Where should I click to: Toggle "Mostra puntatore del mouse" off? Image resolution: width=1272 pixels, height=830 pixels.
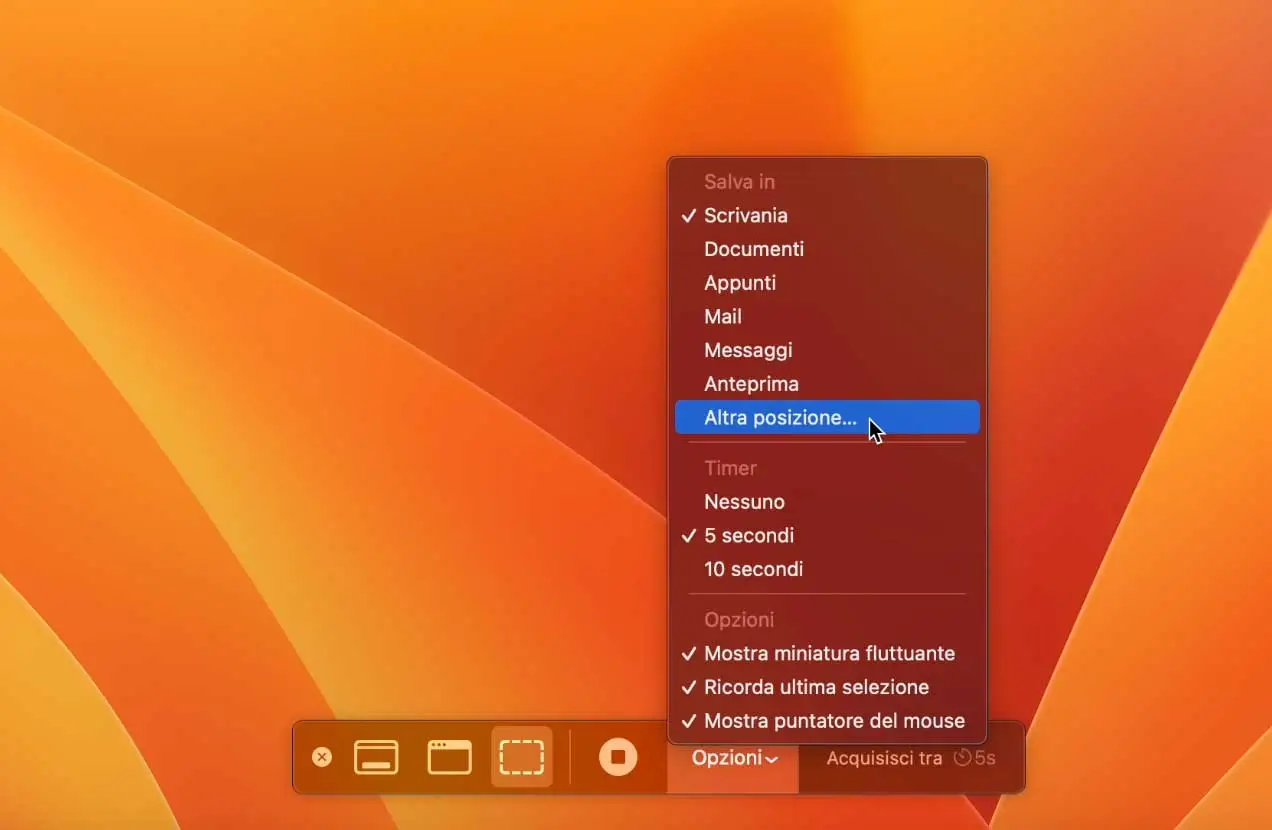834,720
